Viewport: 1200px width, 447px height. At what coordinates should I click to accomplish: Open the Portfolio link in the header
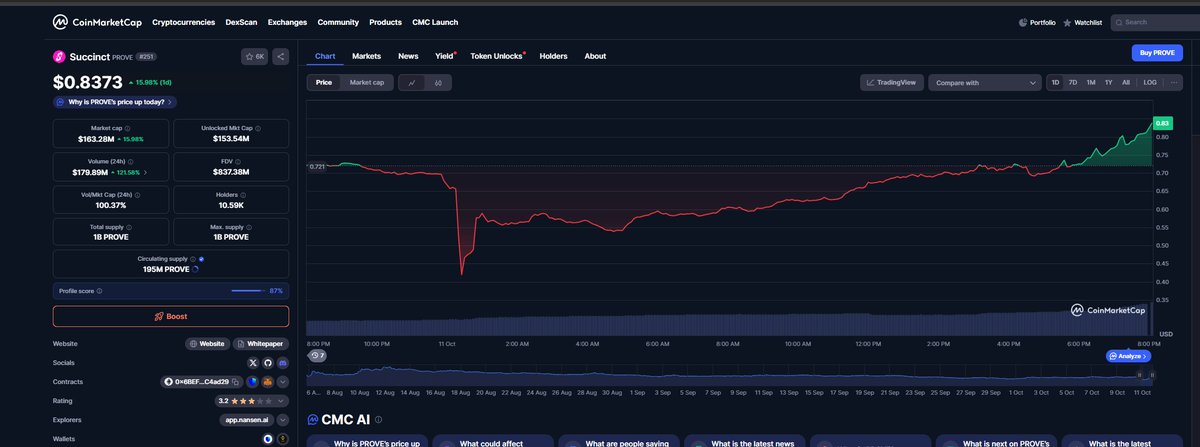pyautogui.click(x=1036, y=22)
